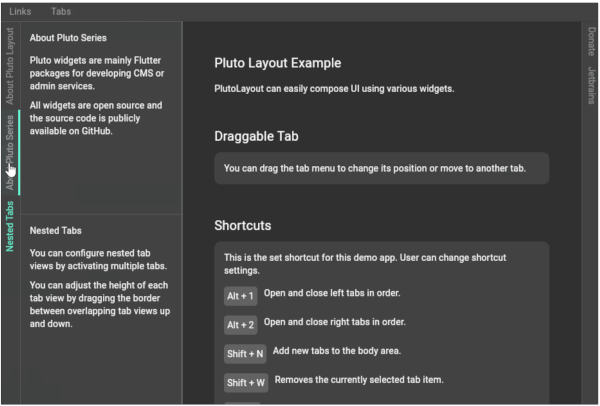This screenshot has height=406, width=600.
Task: Open the Tabs menu
Action: click(61, 11)
